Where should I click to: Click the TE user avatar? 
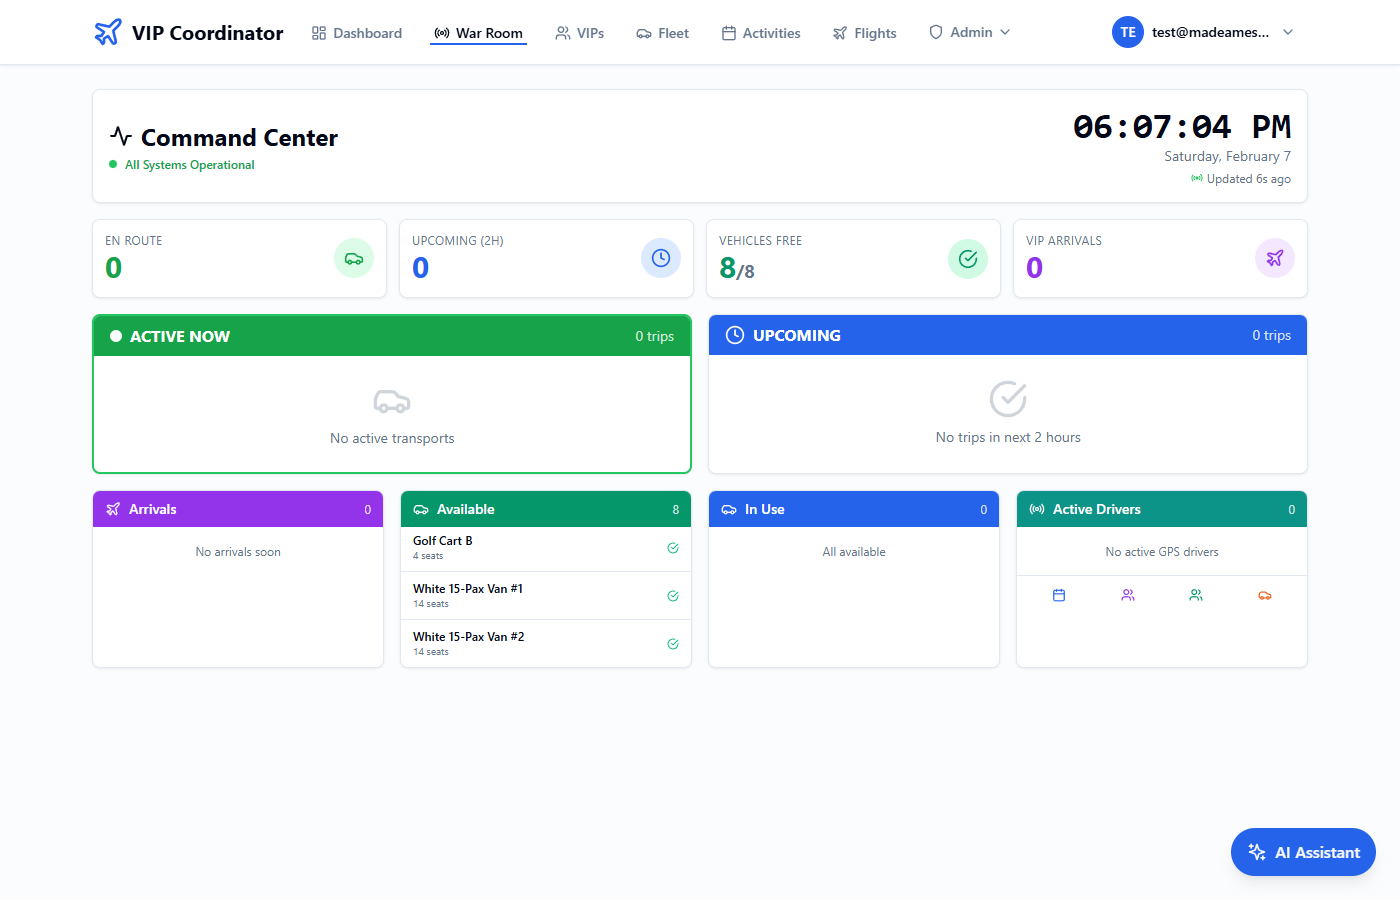click(1128, 32)
